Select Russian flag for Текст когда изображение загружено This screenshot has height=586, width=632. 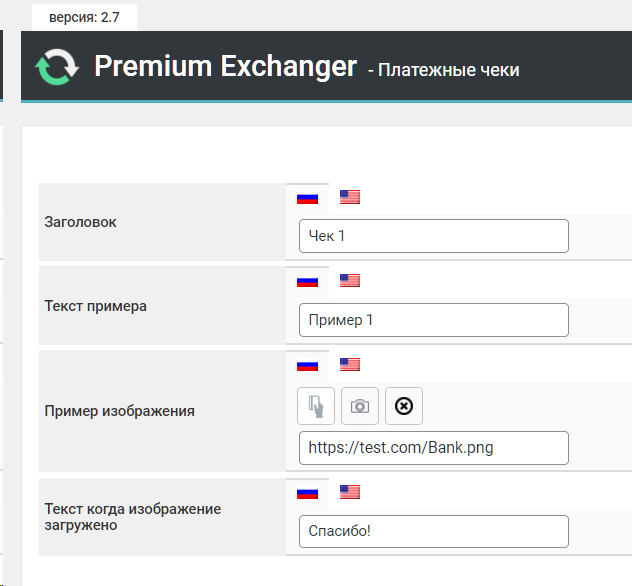click(307, 492)
